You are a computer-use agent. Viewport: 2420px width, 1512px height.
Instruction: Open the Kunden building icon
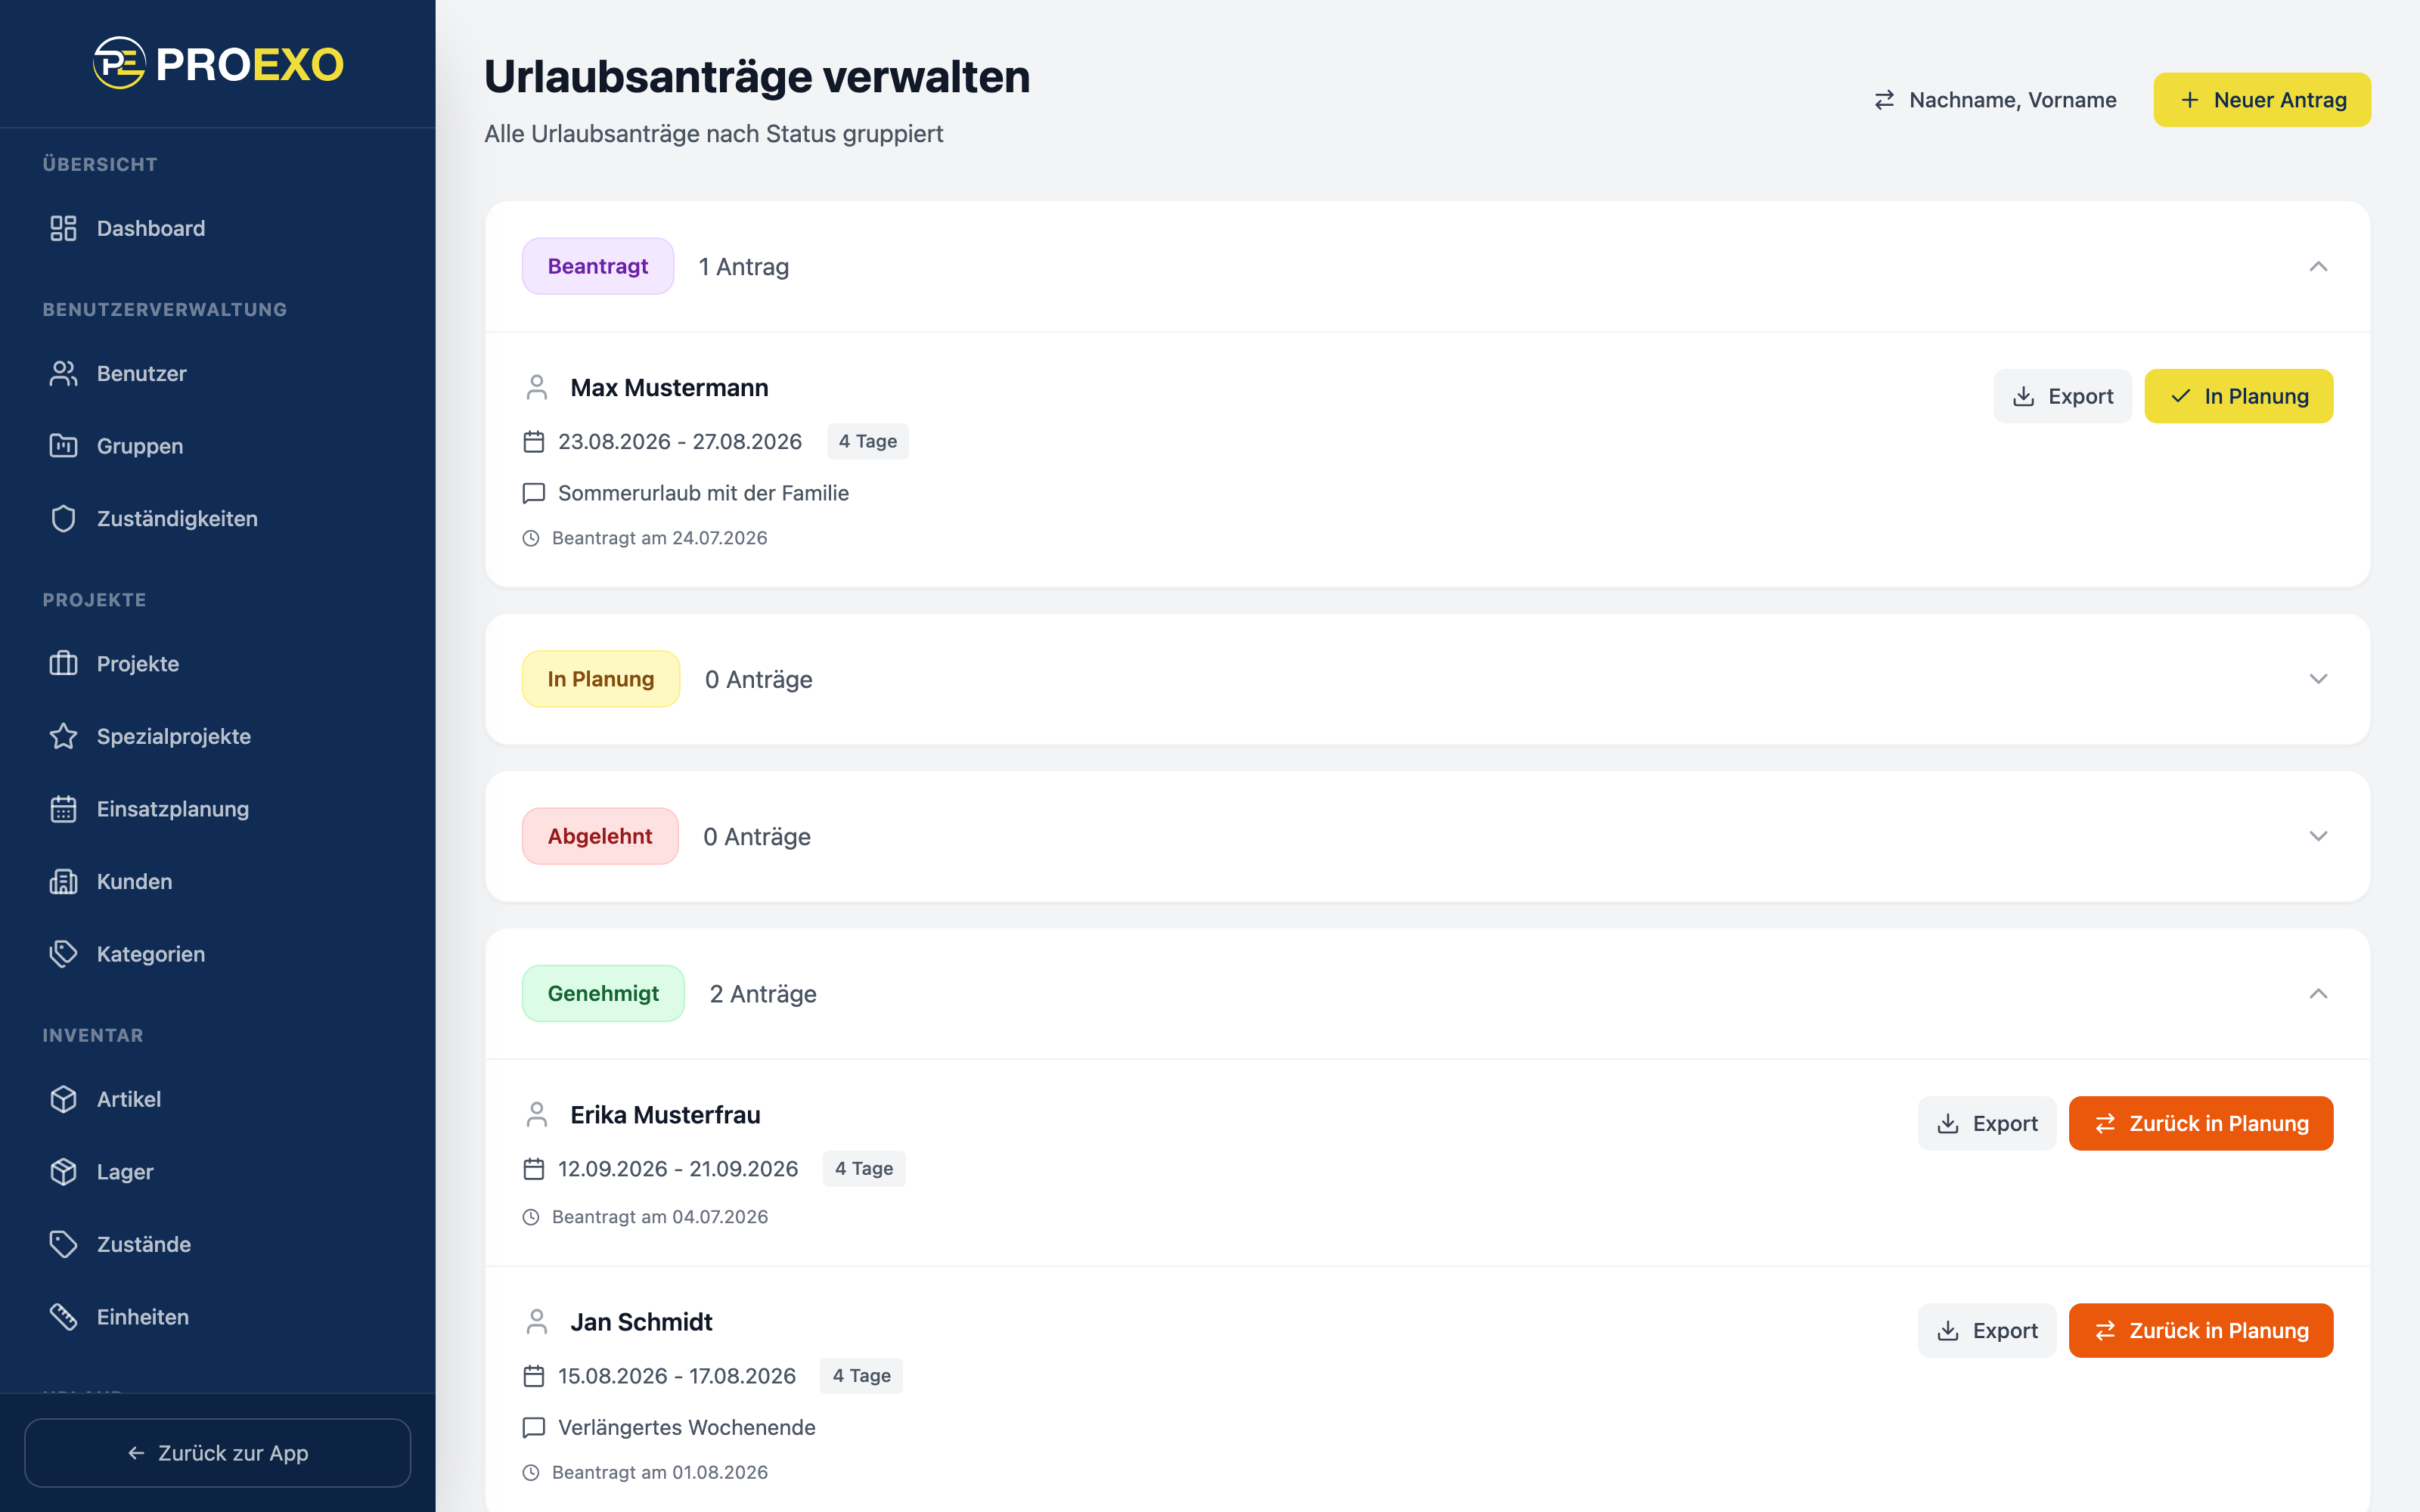click(63, 881)
